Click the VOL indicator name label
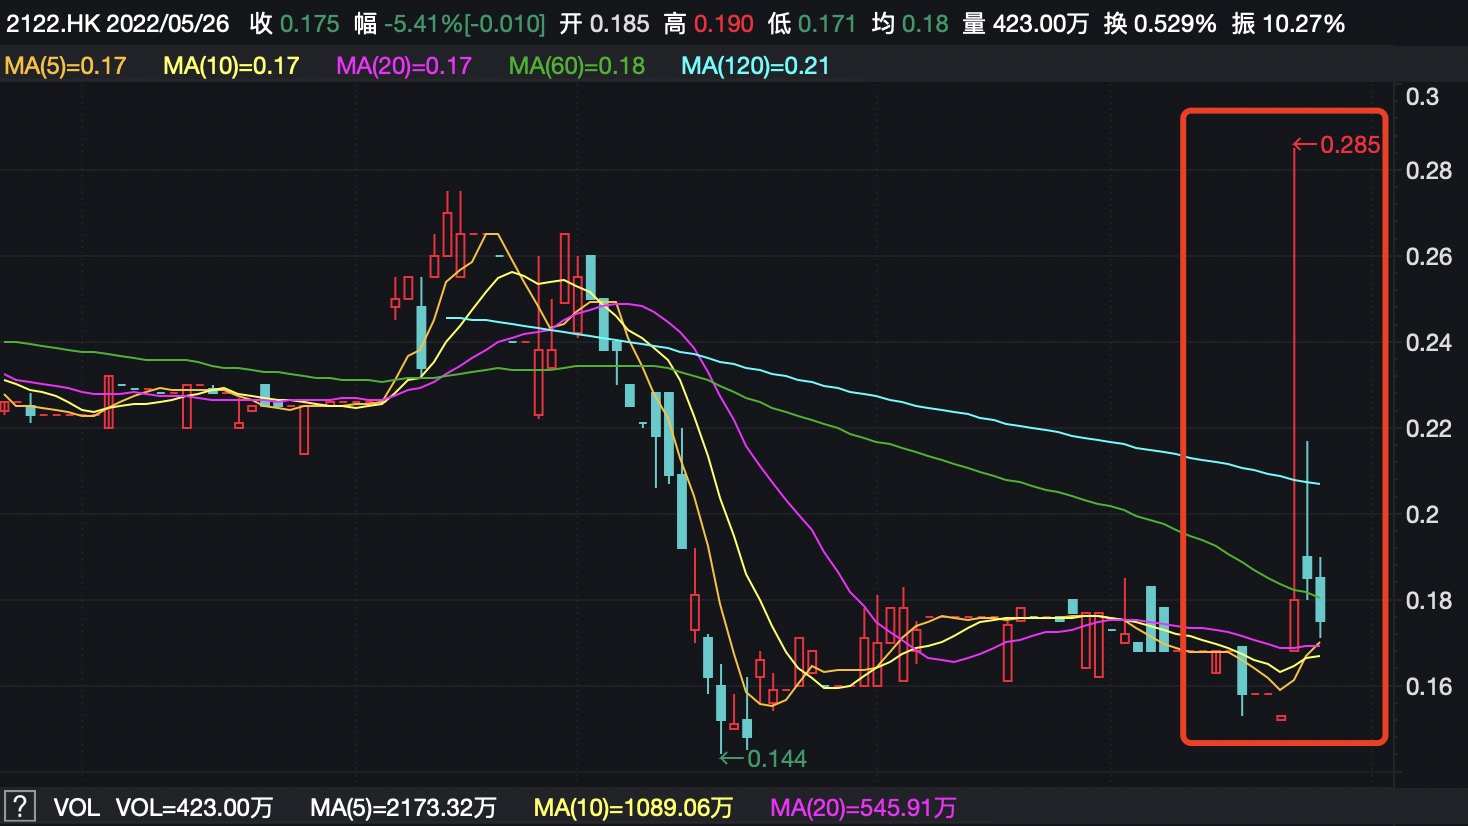Screen dimensions: 1468x826 click(x=76, y=807)
